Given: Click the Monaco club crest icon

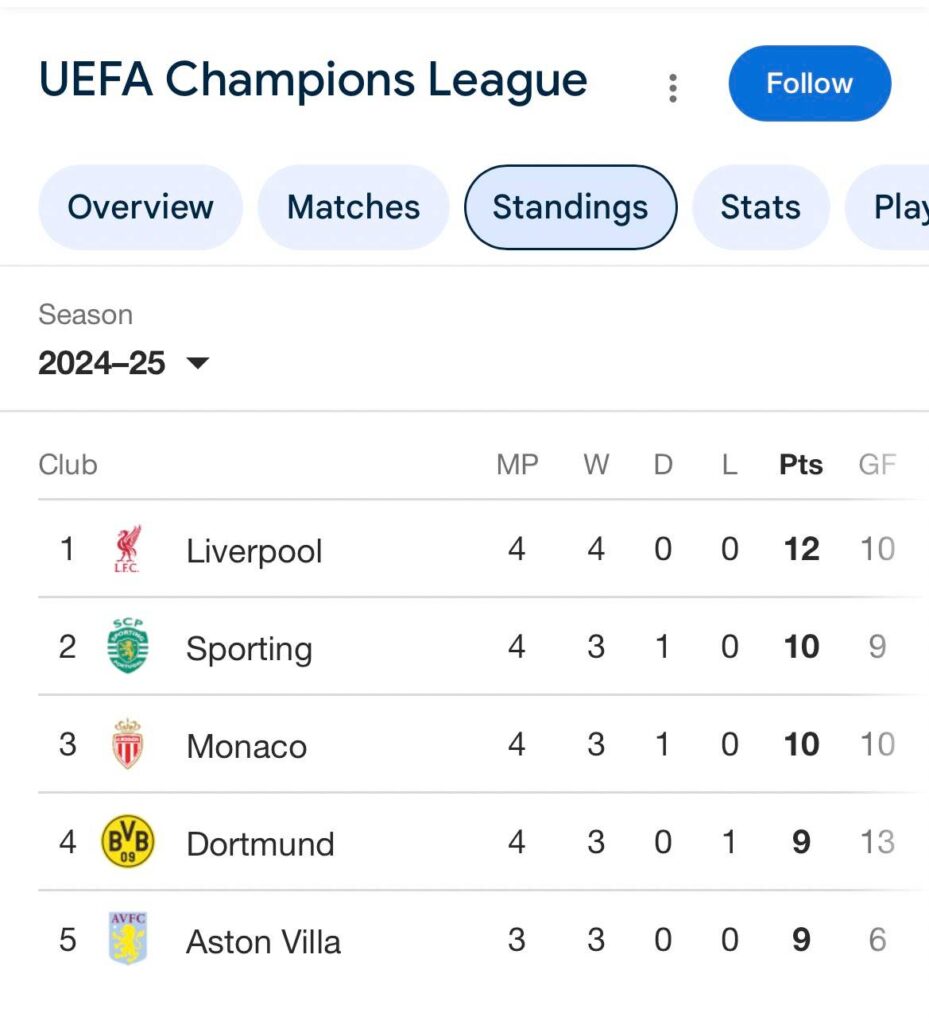Looking at the screenshot, I should [x=128, y=744].
